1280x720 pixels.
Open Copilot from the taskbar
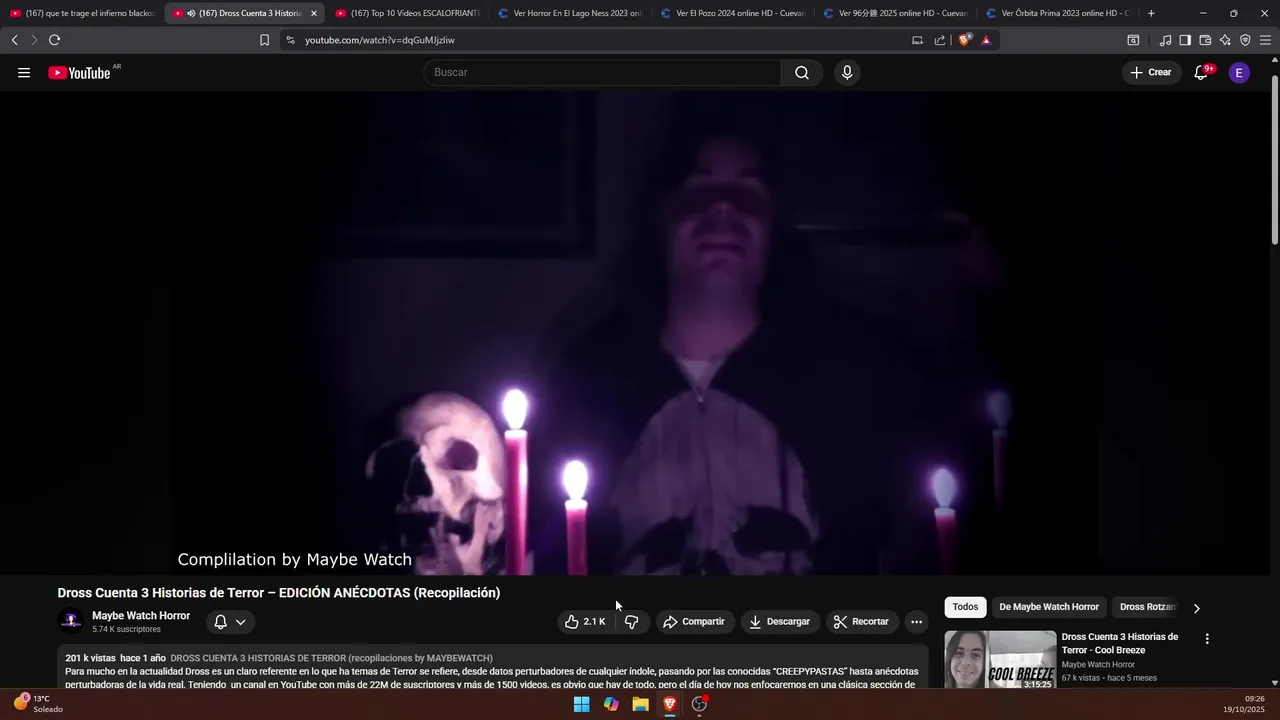[611, 704]
